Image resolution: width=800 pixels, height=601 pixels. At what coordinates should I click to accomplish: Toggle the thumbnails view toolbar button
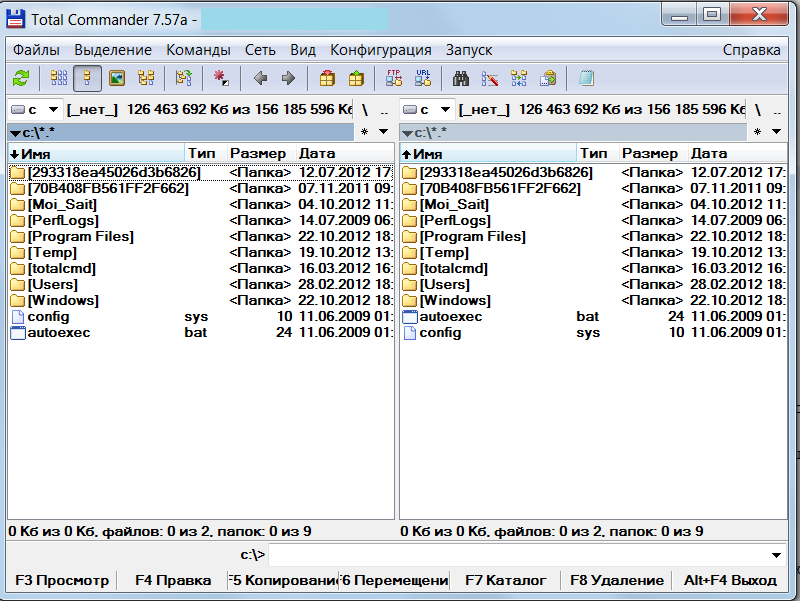pos(117,78)
